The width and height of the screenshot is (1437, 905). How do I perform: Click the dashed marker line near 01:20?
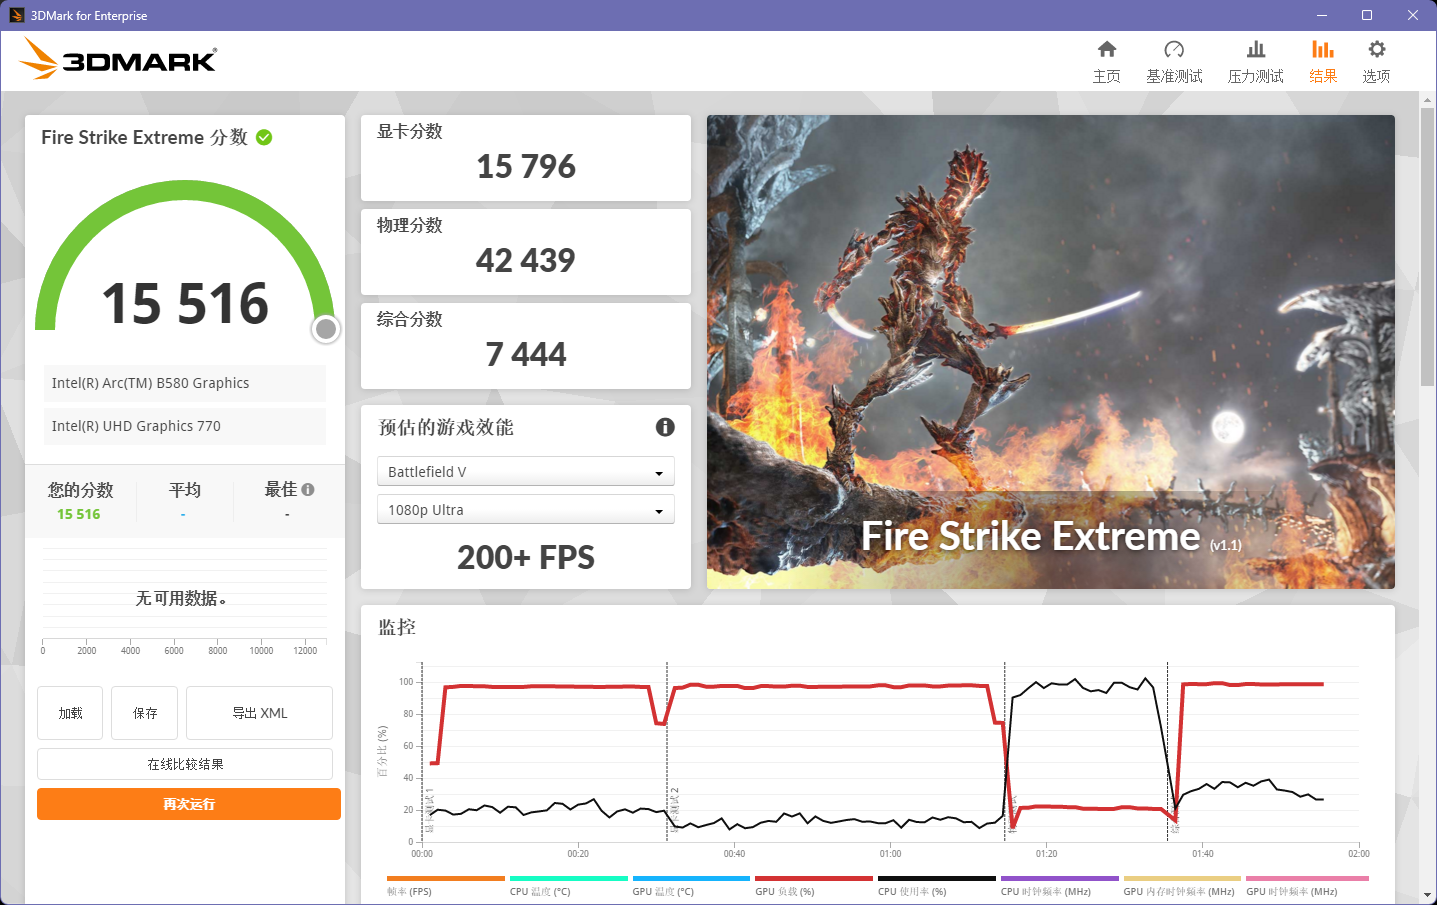[1005, 750]
